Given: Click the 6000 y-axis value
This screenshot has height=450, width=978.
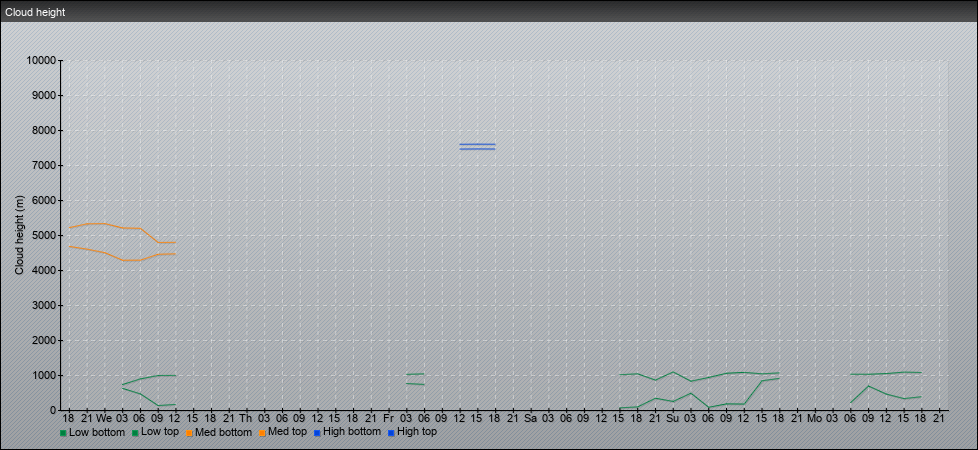Looking at the screenshot, I should [44, 200].
